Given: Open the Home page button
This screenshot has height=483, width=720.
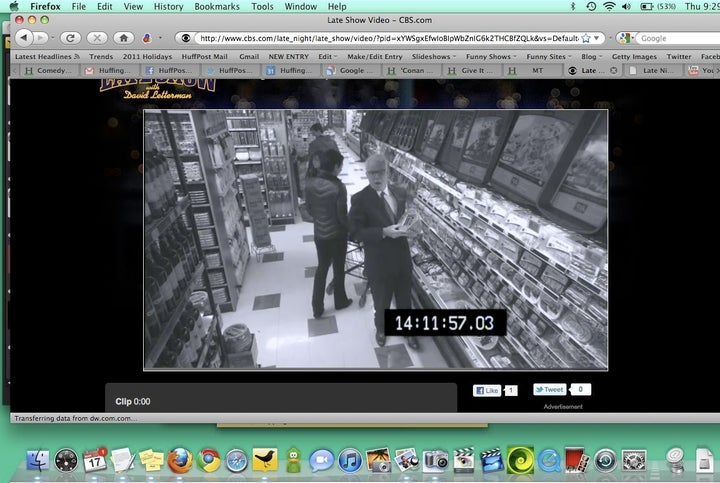Looking at the screenshot, I should click(124, 38).
